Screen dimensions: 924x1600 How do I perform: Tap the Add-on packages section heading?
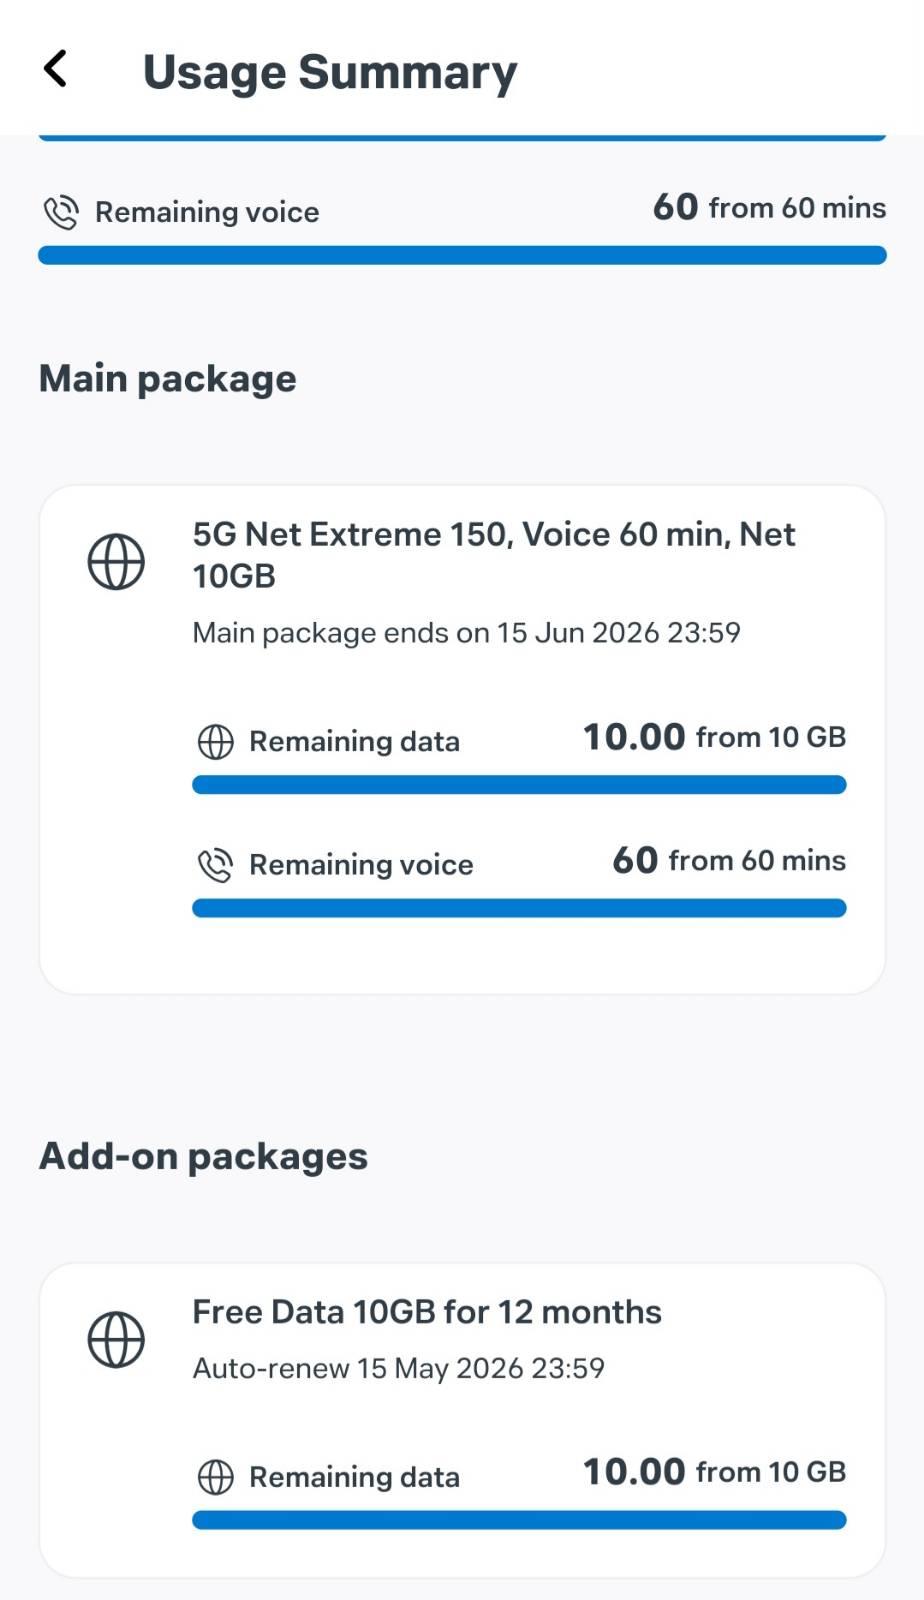coord(204,1156)
